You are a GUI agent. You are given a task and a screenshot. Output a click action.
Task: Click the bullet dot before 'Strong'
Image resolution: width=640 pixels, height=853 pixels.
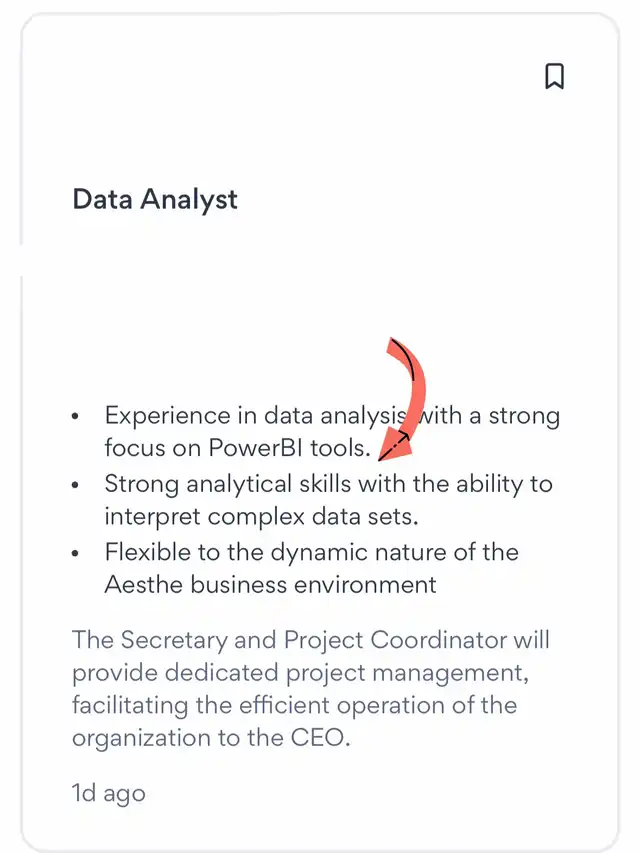[x=75, y=484]
